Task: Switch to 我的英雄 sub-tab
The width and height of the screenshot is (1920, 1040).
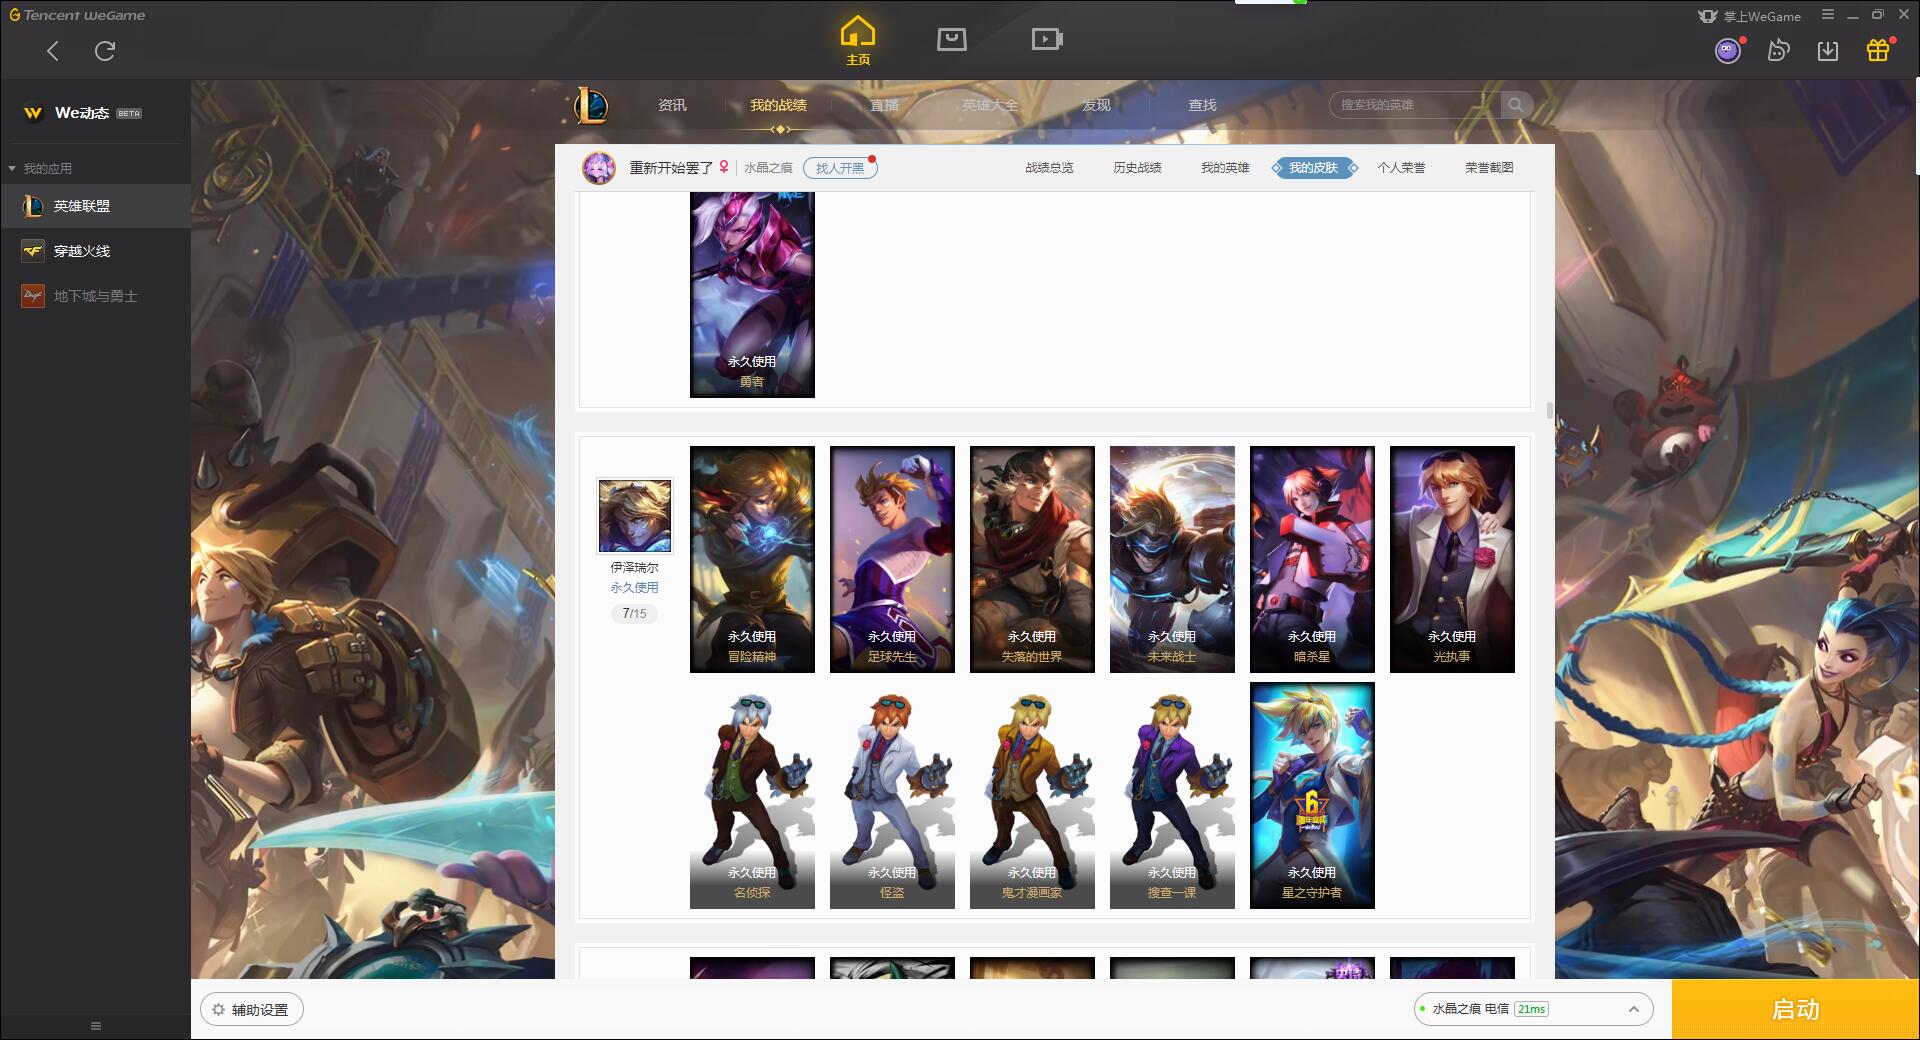Action: [x=1225, y=168]
